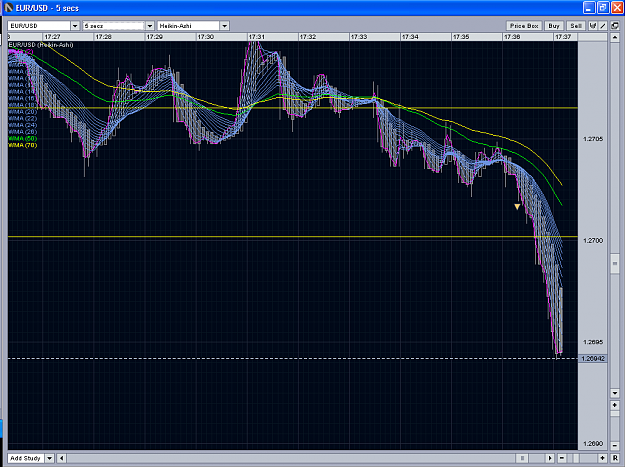Click the vertical zoom minus button at bottom right
The image size is (625, 467).
615,445
